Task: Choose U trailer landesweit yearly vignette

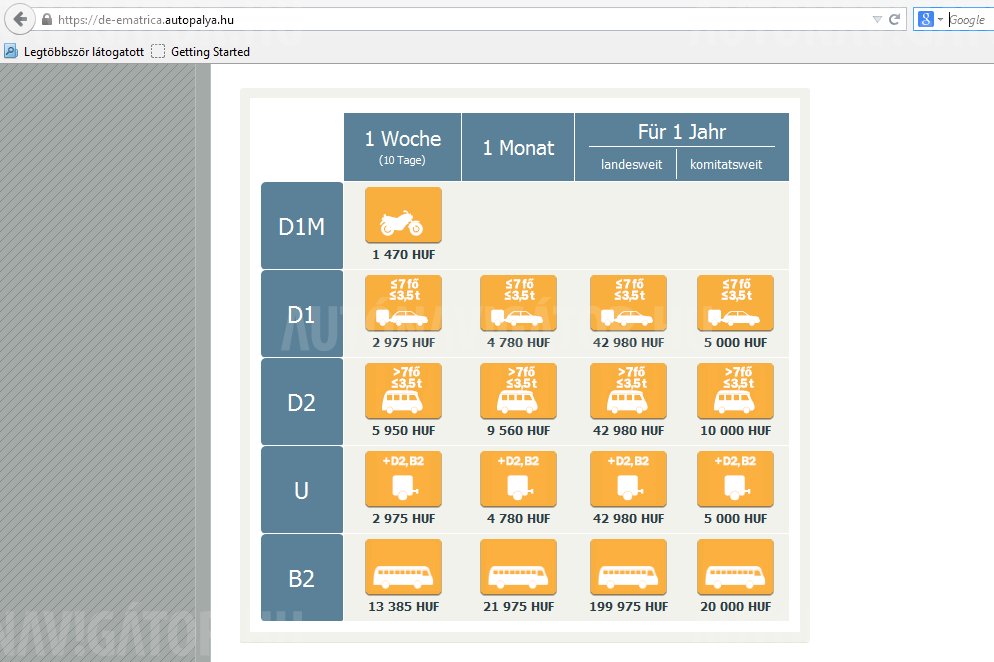Action: [x=628, y=479]
